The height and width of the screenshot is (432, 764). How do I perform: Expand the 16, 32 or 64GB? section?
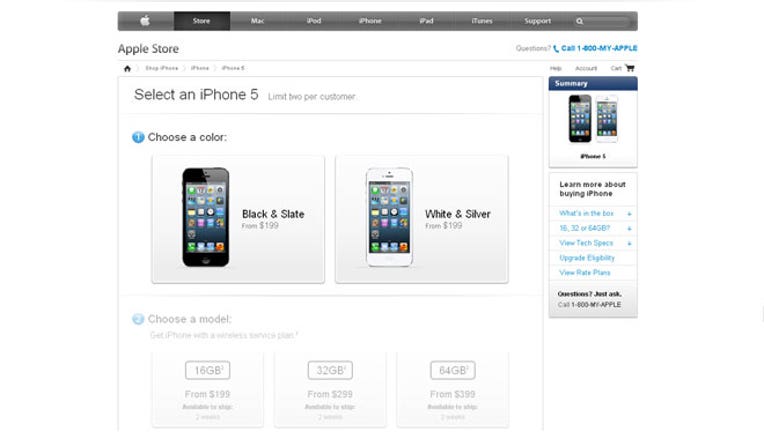pyautogui.click(x=593, y=228)
